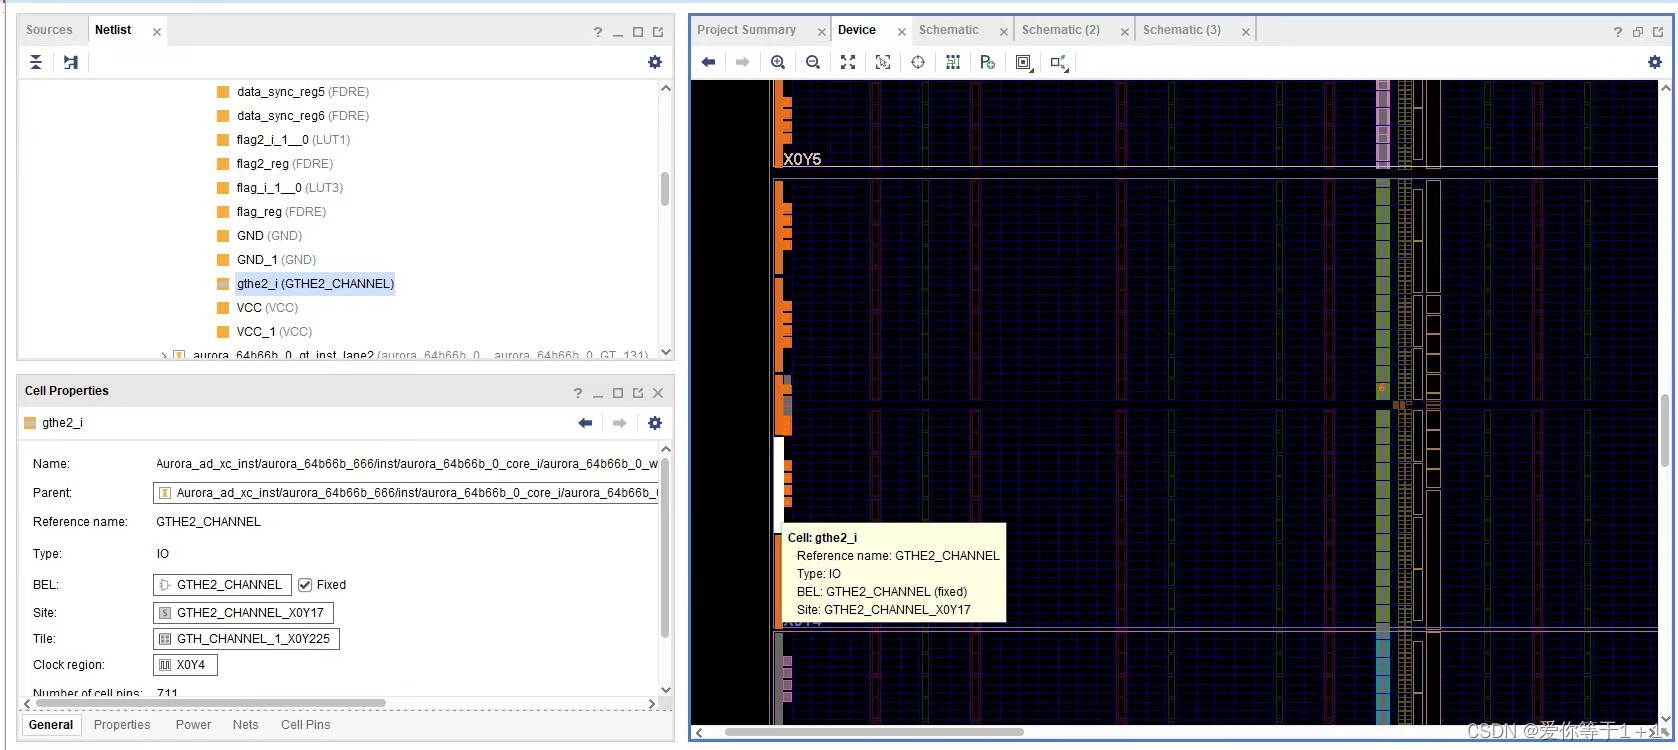Go to previous view in Device window

pos(709,62)
